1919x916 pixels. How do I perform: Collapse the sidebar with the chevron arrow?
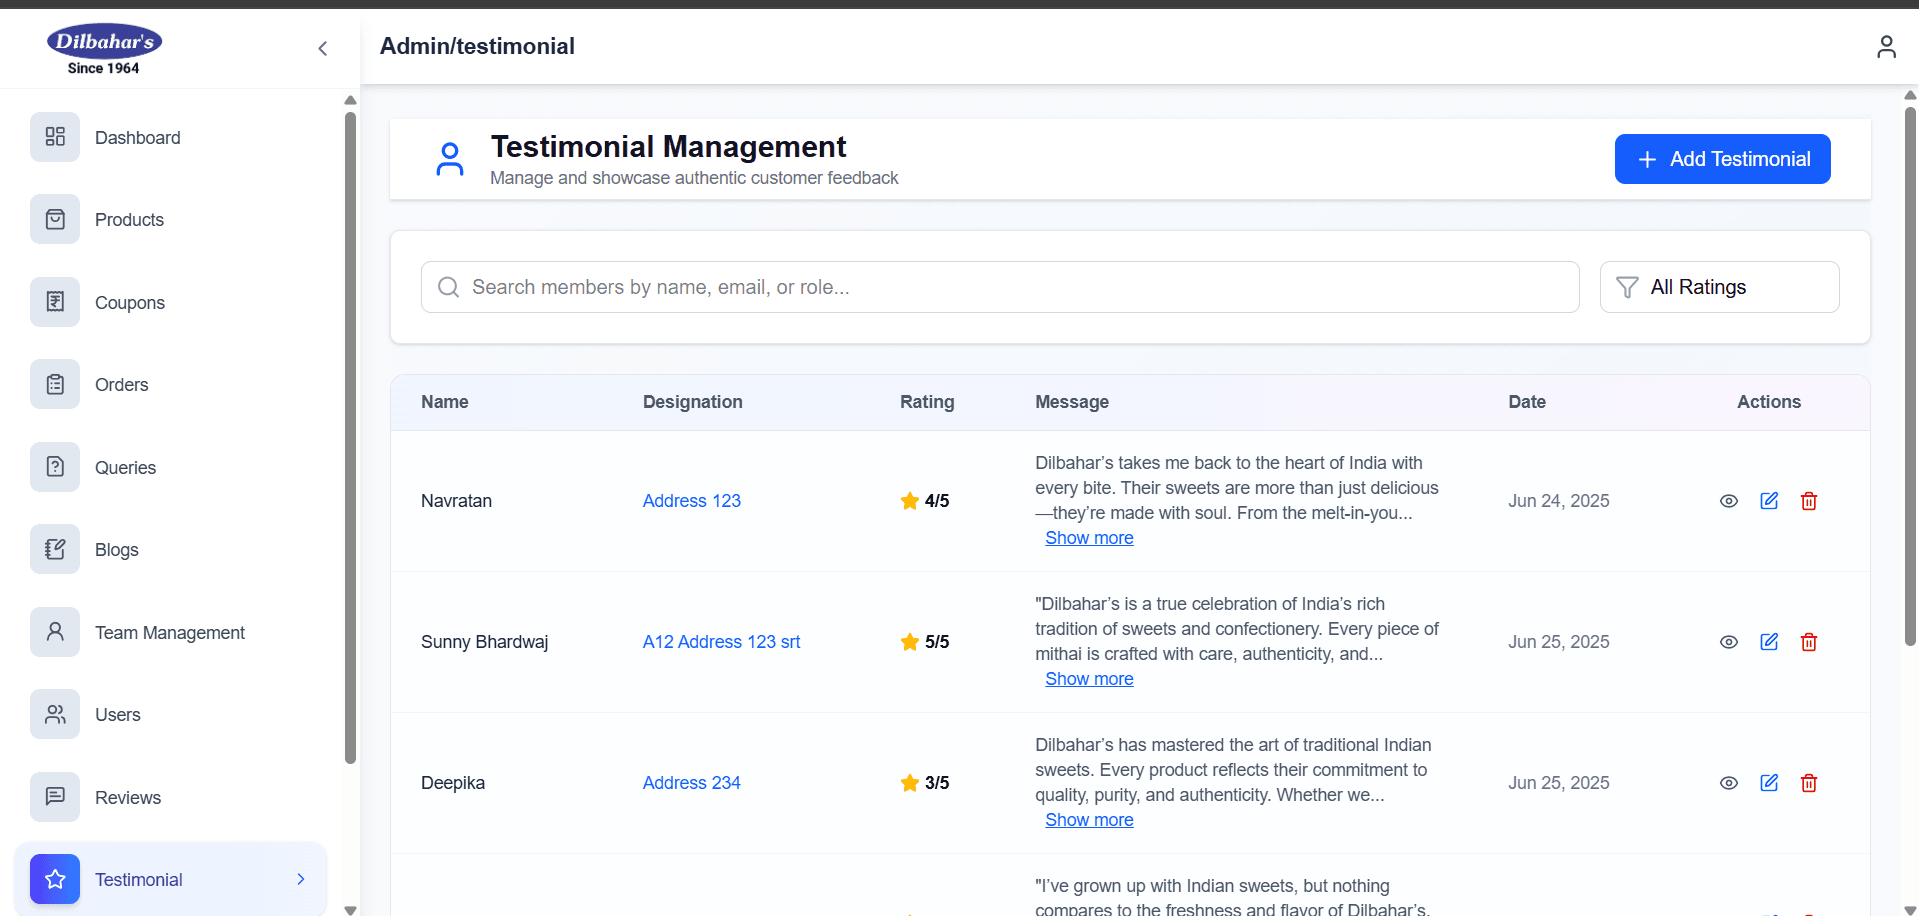pyautogui.click(x=323, y=48)
